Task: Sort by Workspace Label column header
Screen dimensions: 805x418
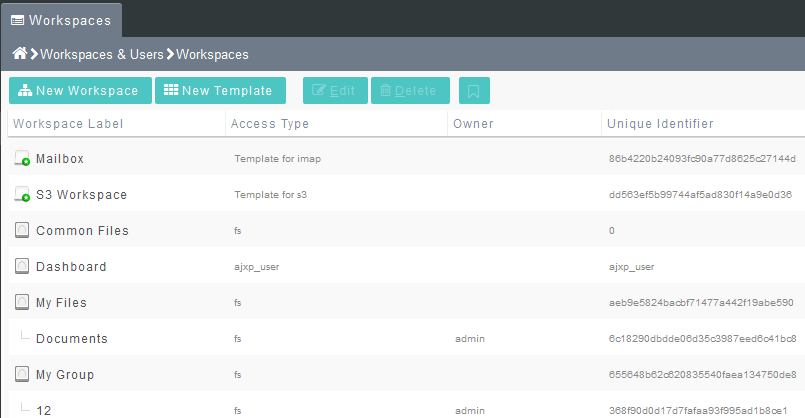Action: (68, 124)
